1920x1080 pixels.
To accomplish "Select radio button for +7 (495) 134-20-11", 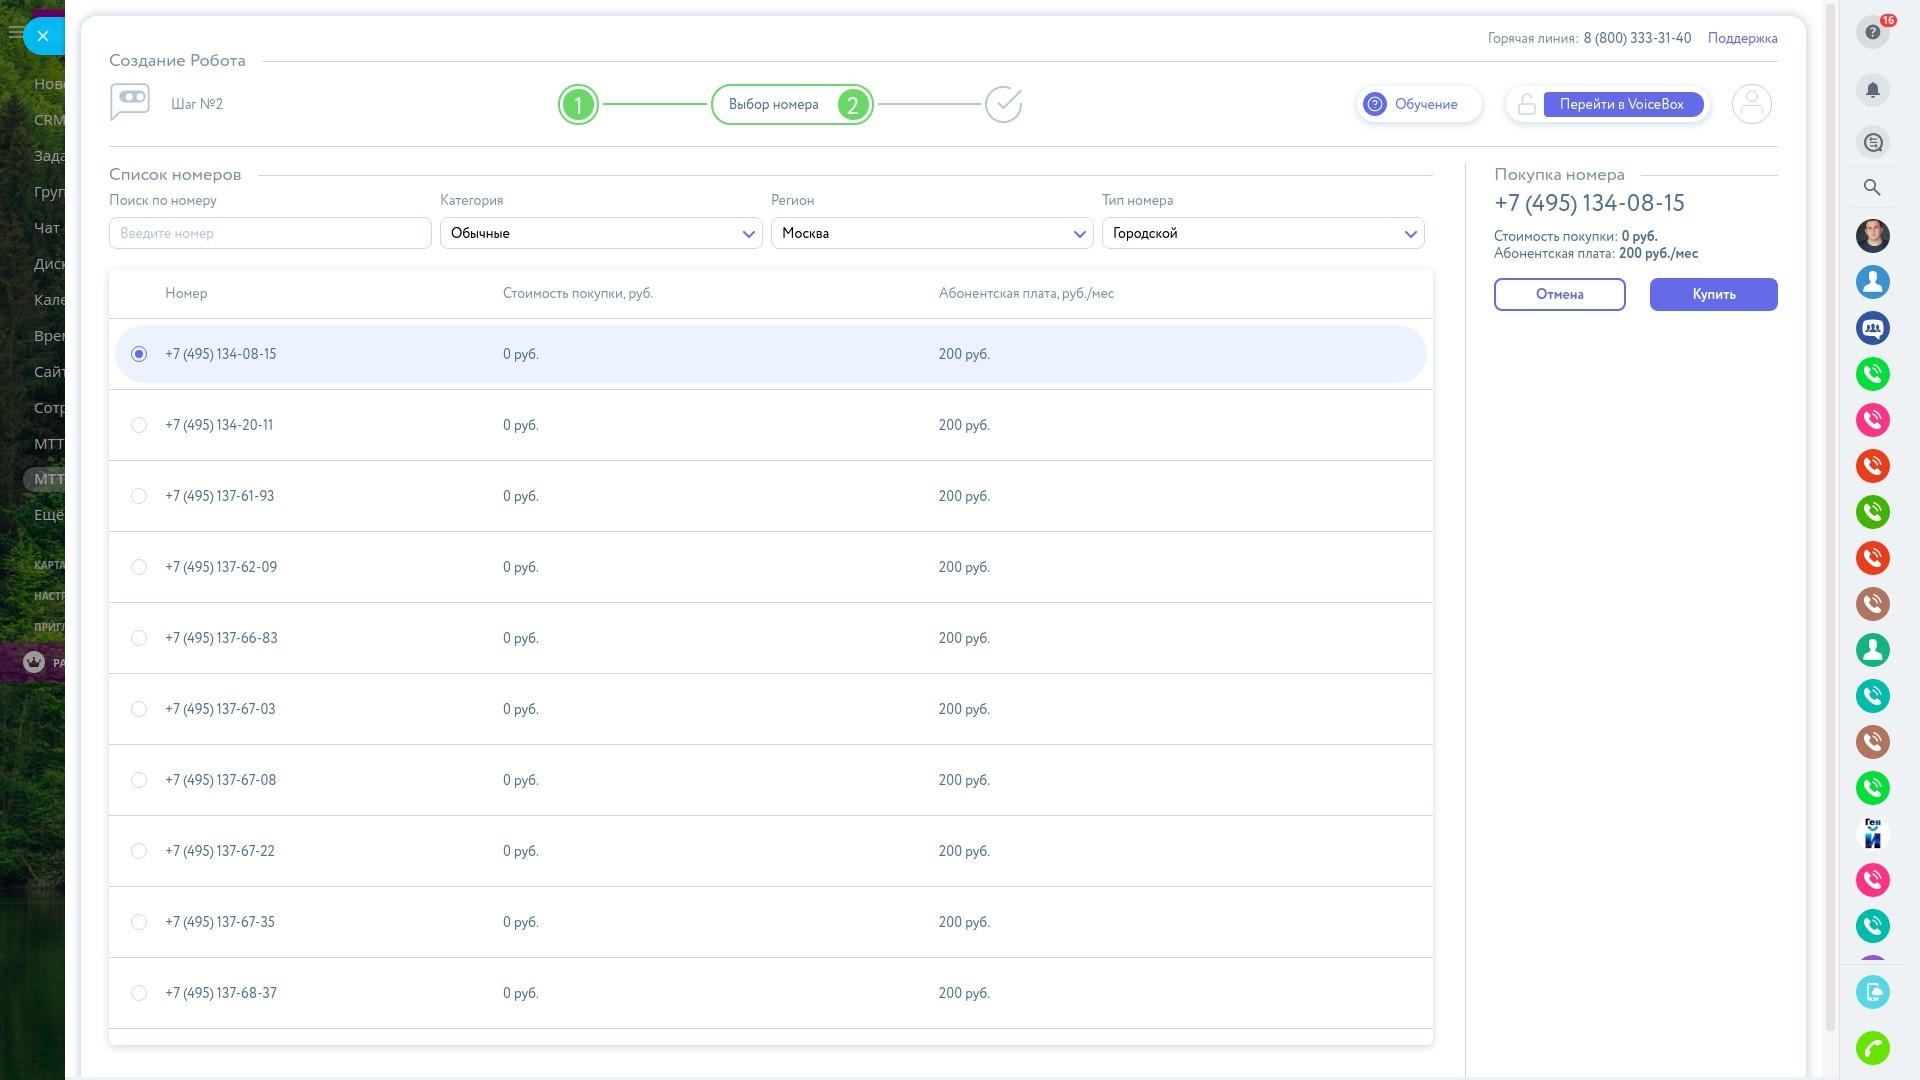I will click(x=139, y=425).
